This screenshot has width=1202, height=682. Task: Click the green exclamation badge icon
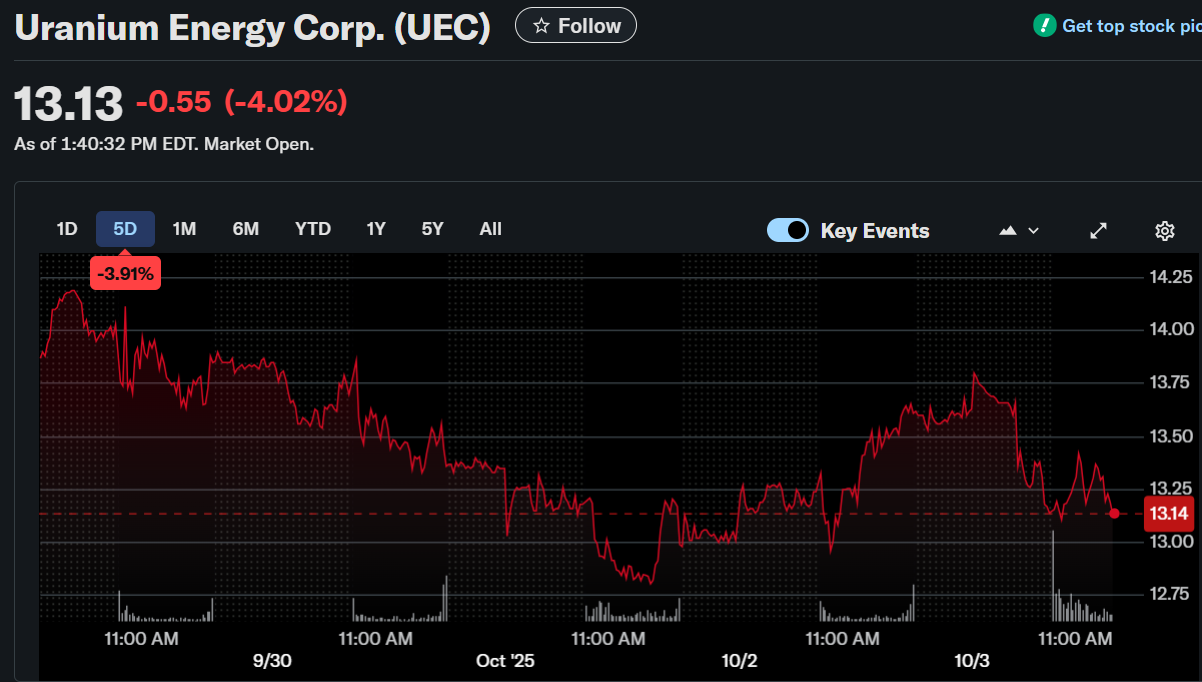click(x=1044, y=26)
